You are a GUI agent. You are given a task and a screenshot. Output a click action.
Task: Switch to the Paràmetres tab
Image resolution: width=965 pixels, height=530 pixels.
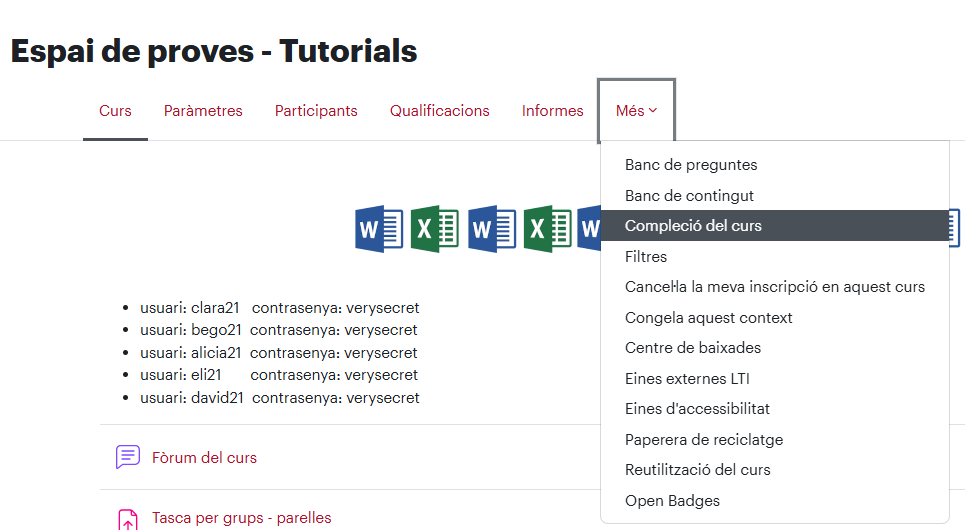point(203,111)
